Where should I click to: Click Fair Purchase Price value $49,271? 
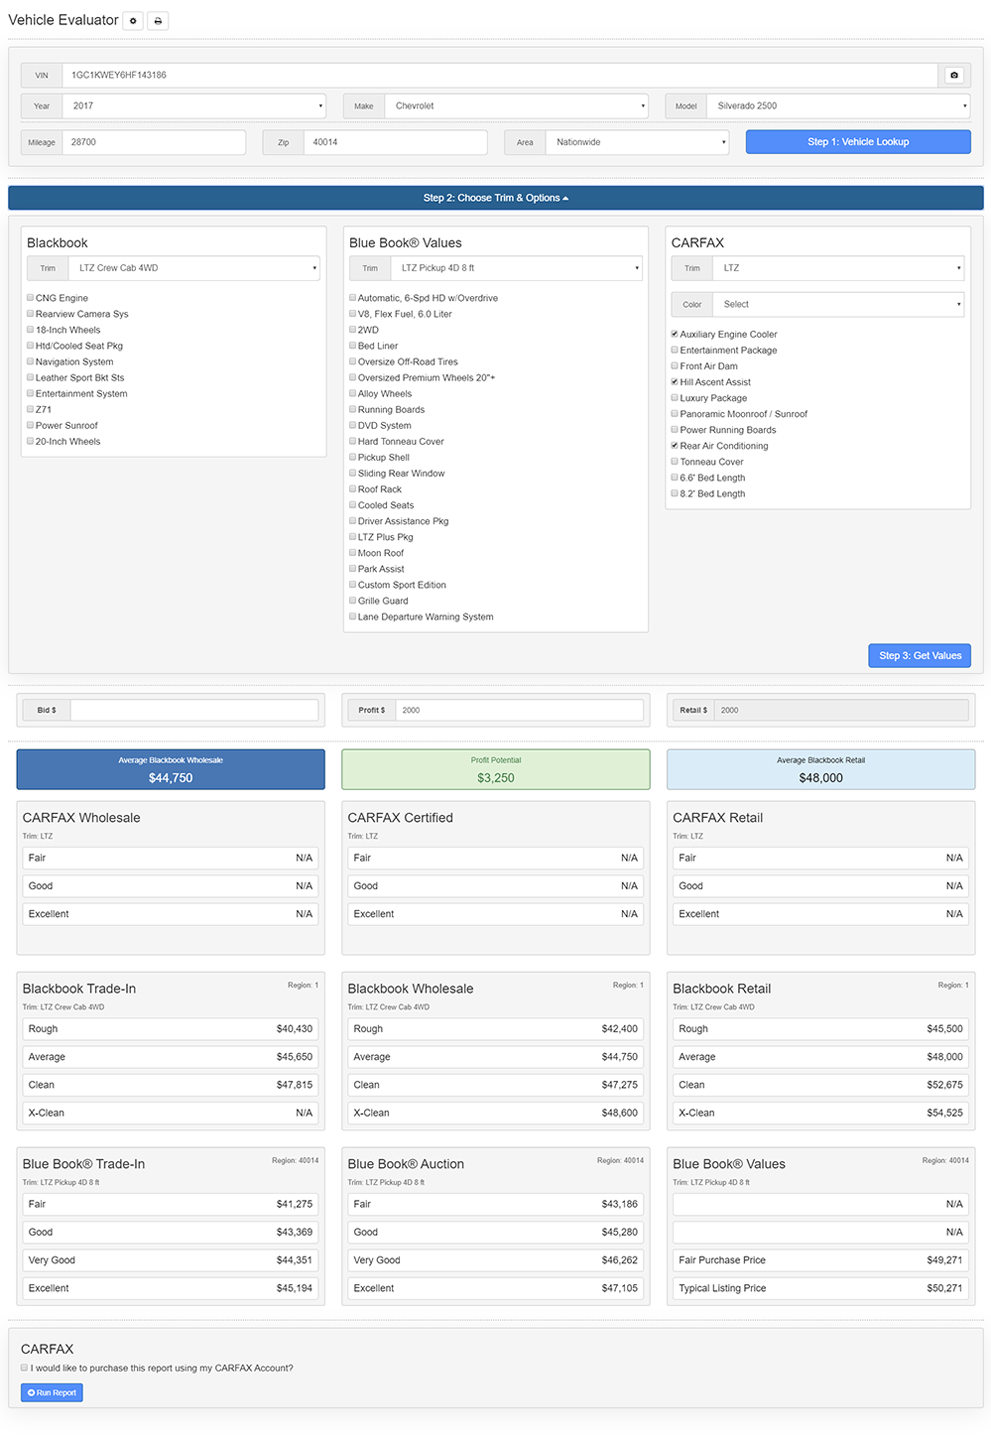944,1260
